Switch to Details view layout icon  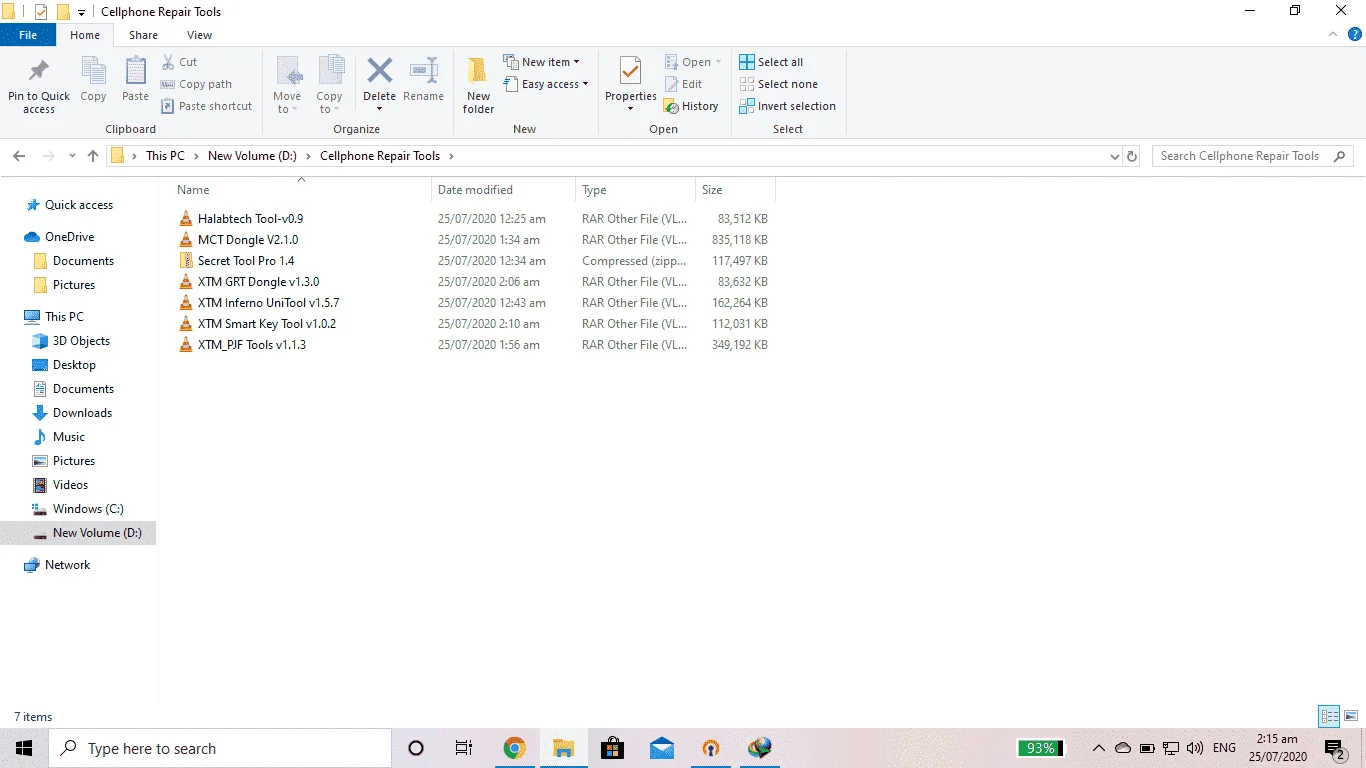point(1329,716)
